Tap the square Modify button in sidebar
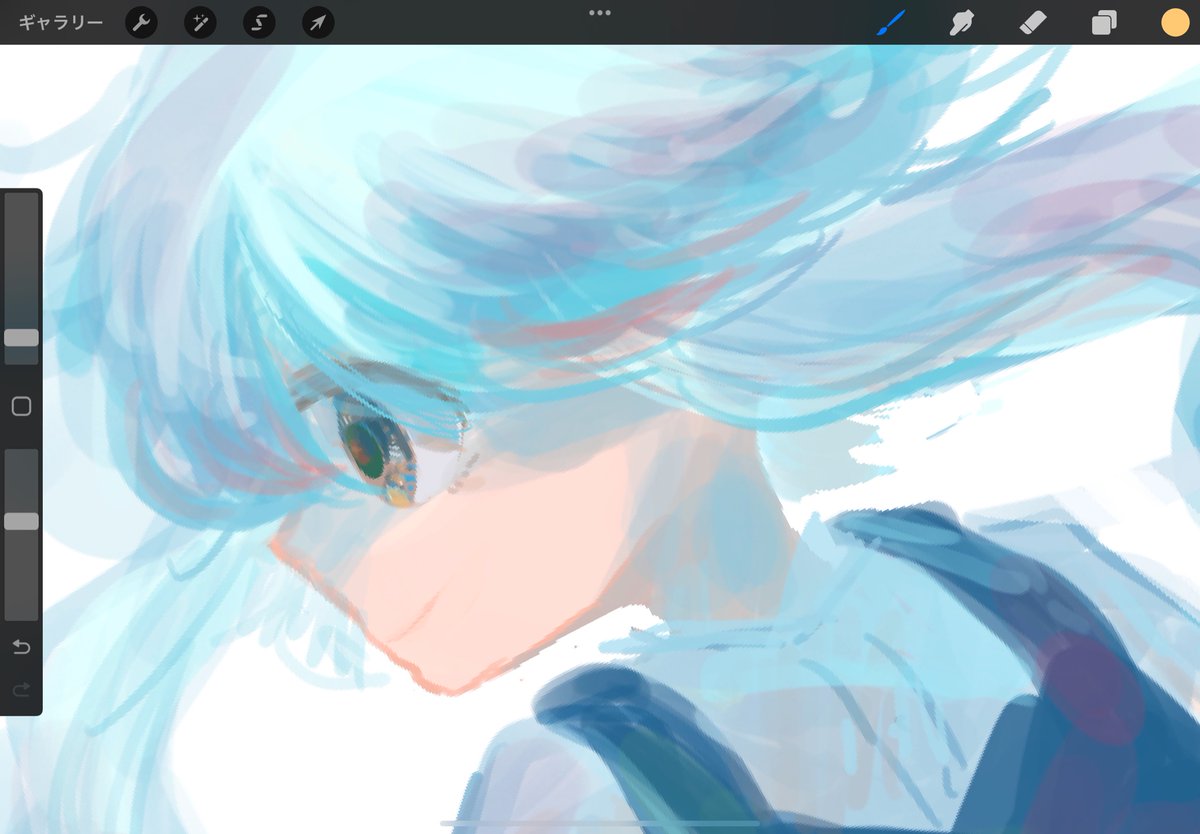1200x834 pixels. pos(21,406)
